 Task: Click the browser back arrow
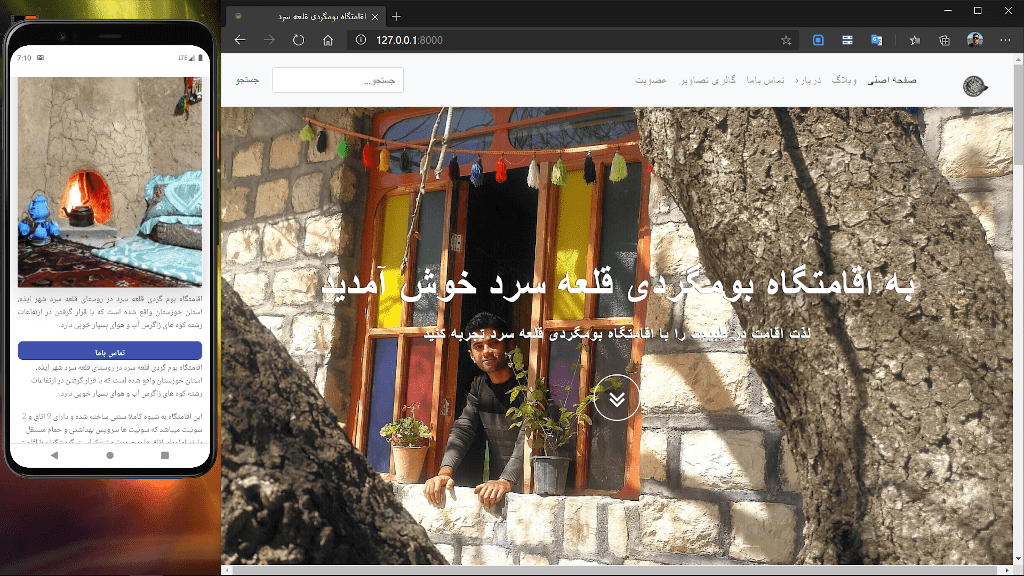point(240,40)
